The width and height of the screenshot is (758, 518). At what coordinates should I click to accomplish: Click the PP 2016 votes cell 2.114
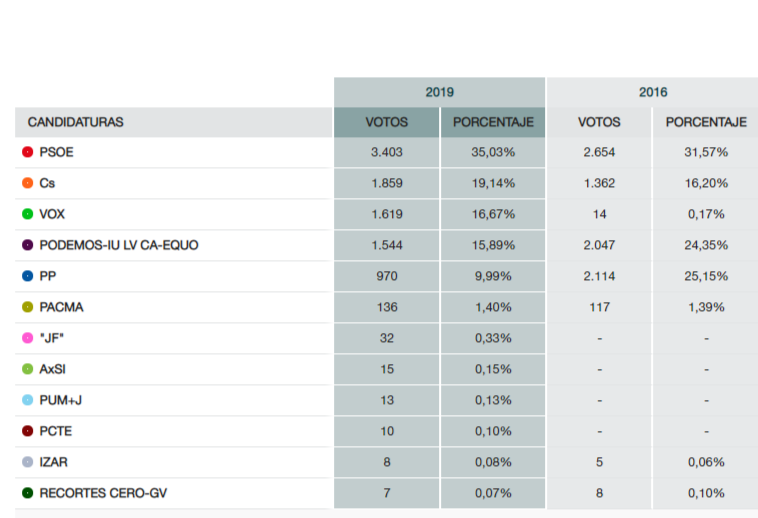pos(599,276)
